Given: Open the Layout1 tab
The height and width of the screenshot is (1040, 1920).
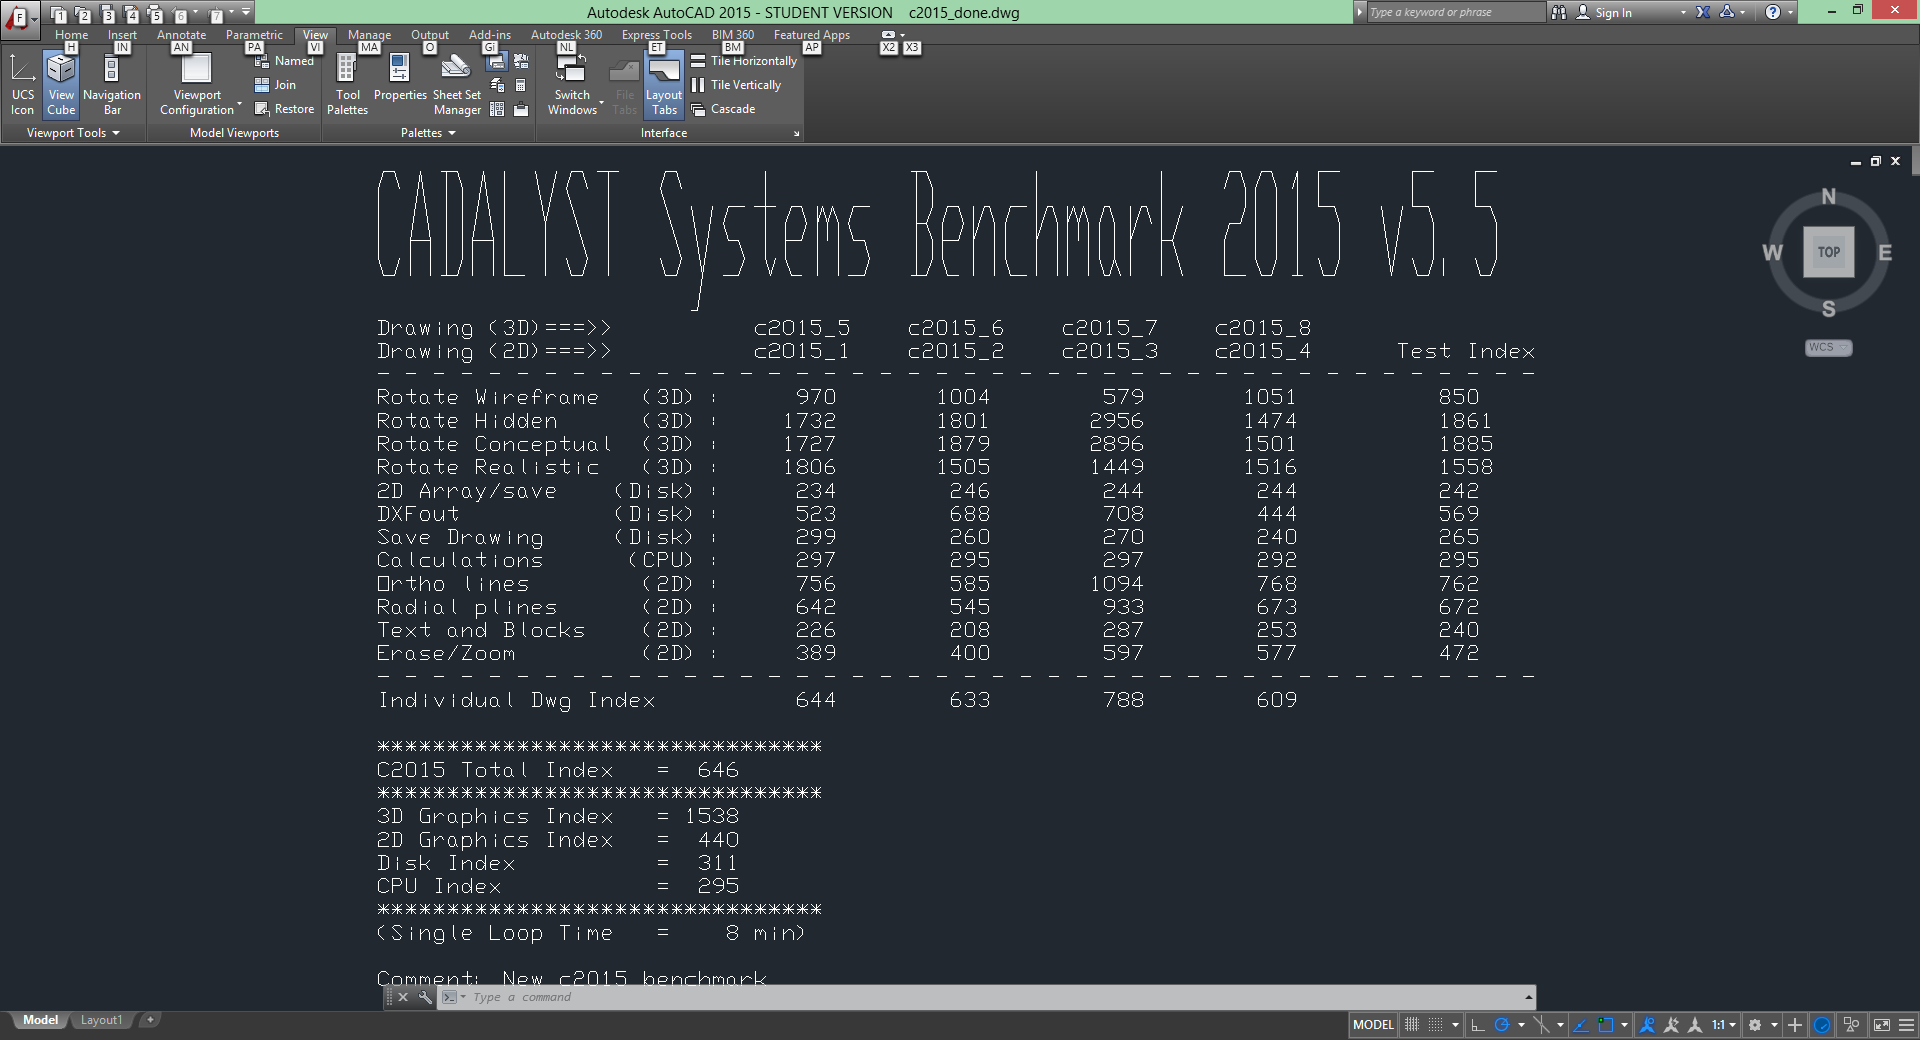Looking at the screenshot, I should point(101,1020).
